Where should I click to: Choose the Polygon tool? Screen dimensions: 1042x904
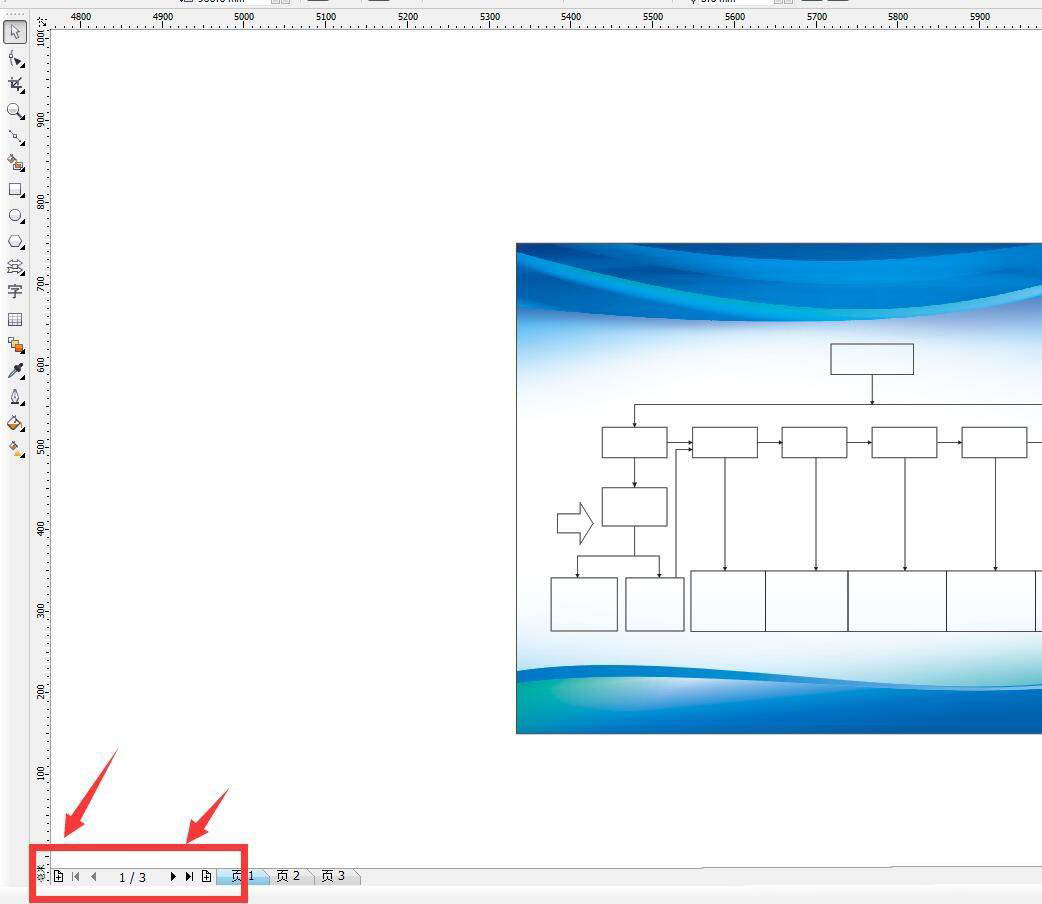[x=15, y=241]
